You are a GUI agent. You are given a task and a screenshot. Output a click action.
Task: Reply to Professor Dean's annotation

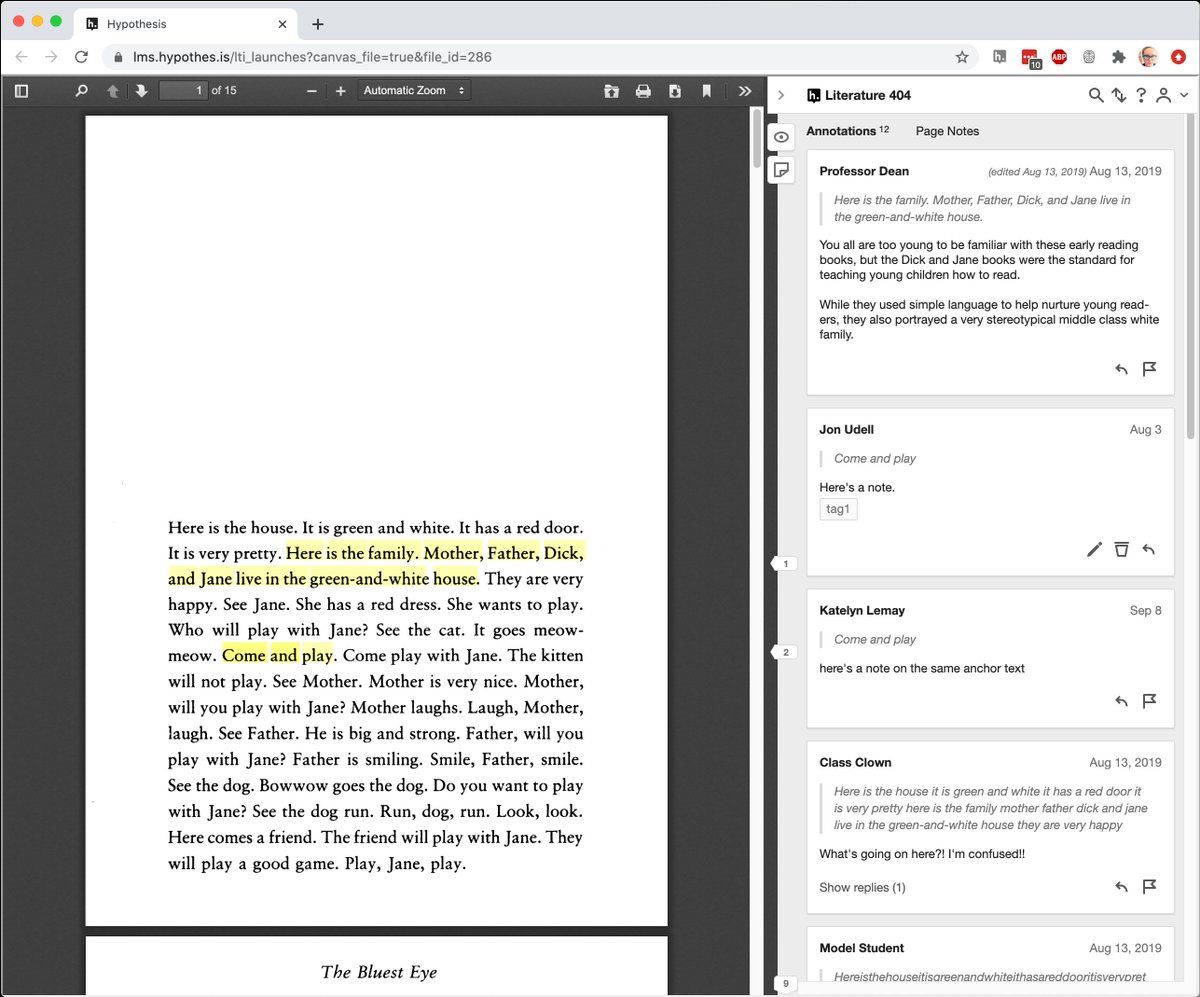point(1121,369)
